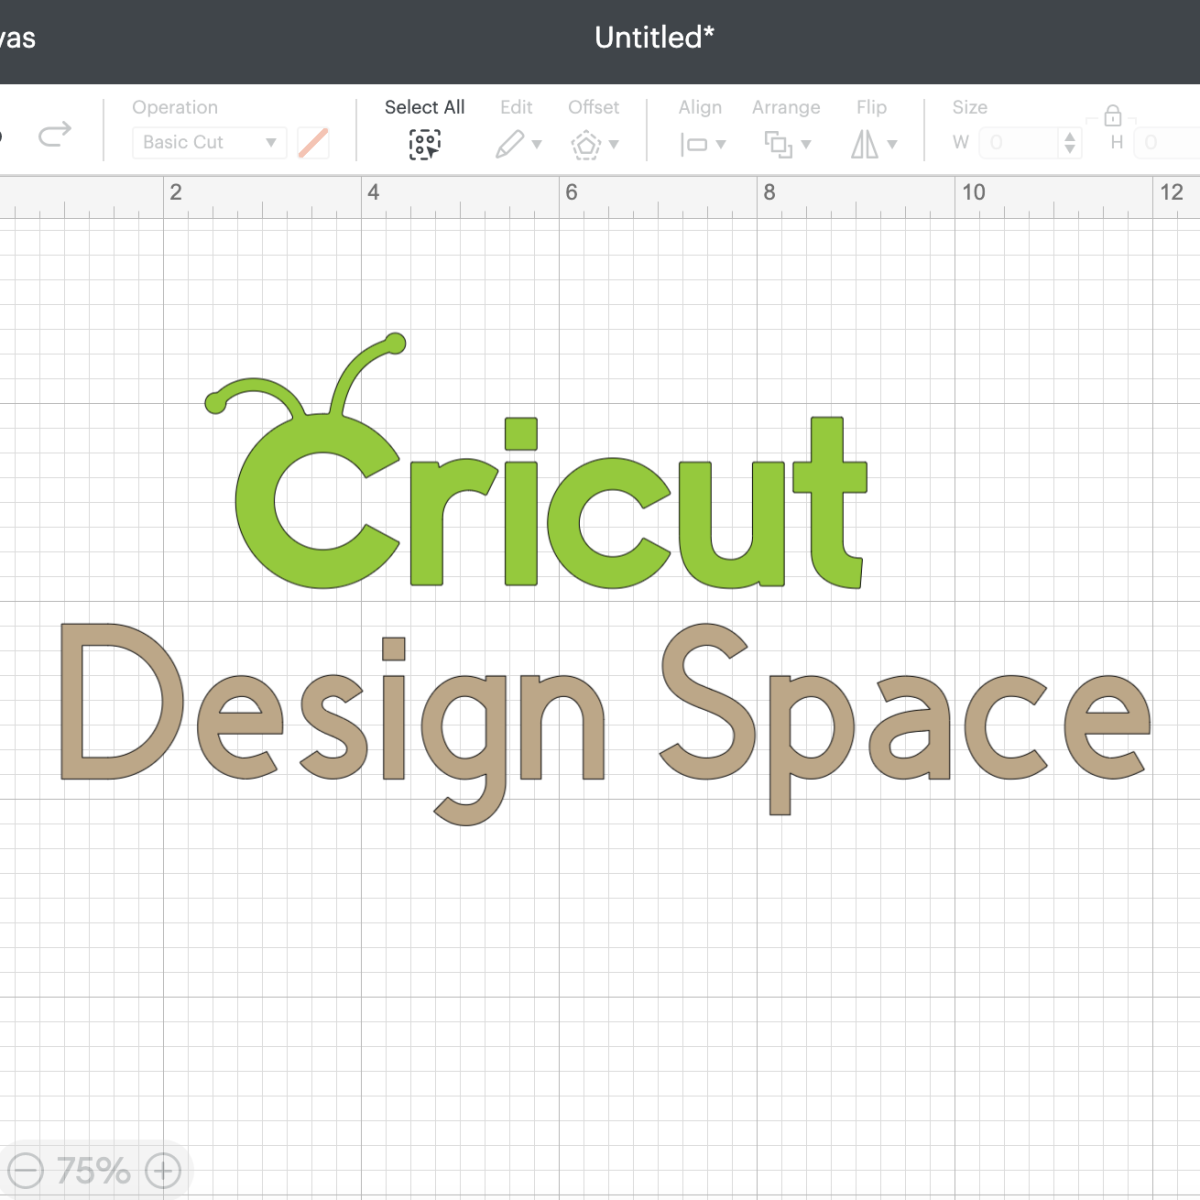Image resolution: width=1200 pixels, height=1200 pixels.
Task: Click the Offset icon
Action: coord(586,145)
